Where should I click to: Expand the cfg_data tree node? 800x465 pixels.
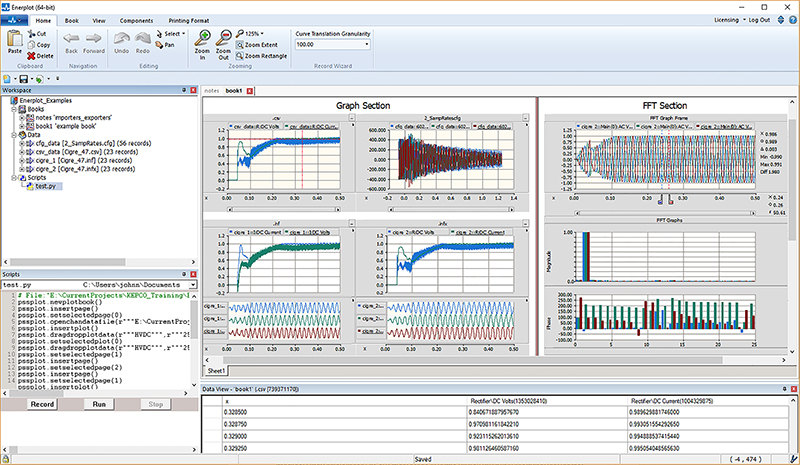pos(22,143)
